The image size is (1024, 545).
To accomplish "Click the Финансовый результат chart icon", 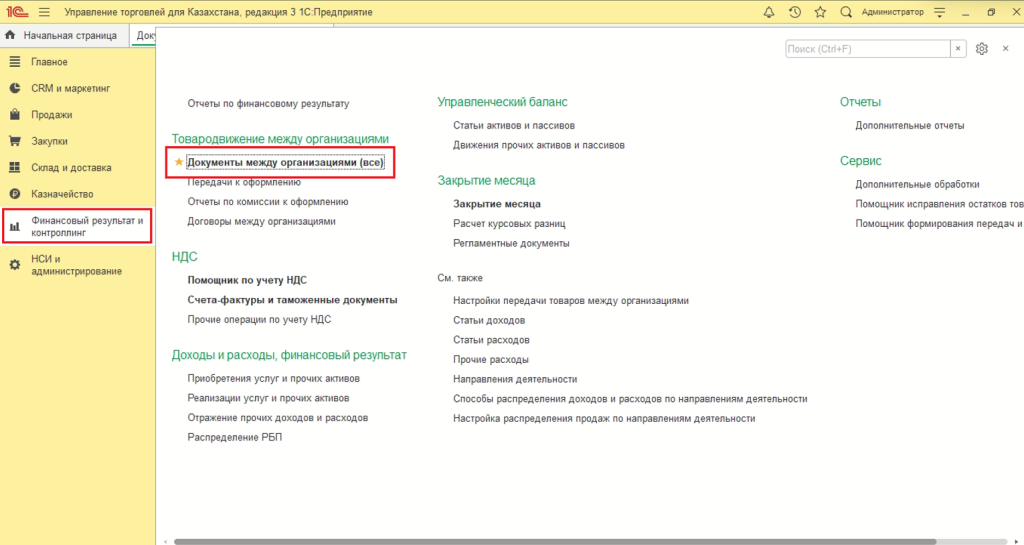I will (14, 227).
